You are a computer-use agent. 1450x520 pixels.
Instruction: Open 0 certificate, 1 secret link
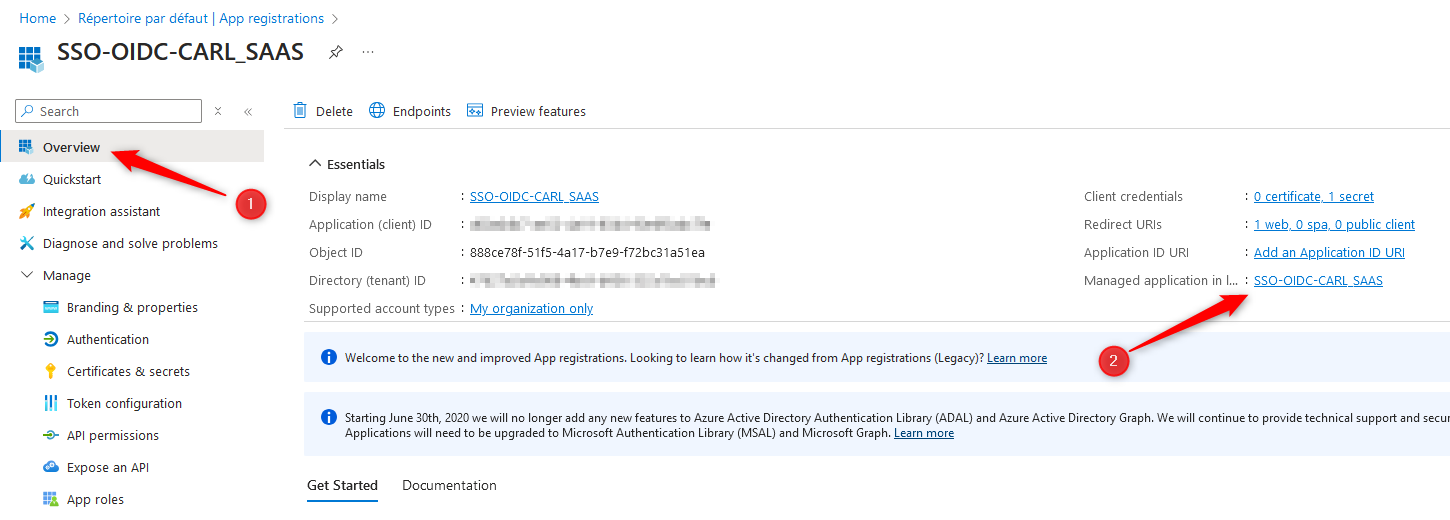(x=1314, y=197)
